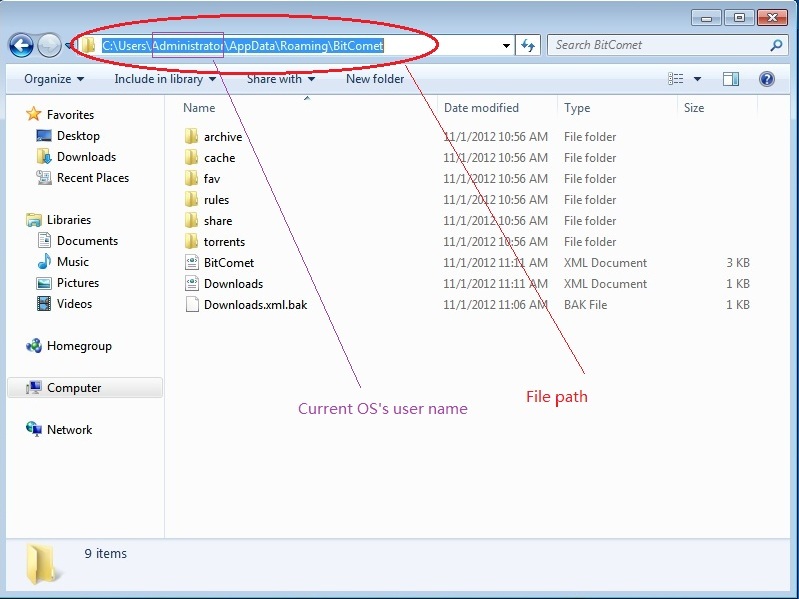Select the Downloads.xml.bak file
Screen dimensions: 799x599
(x=254, y=305)
